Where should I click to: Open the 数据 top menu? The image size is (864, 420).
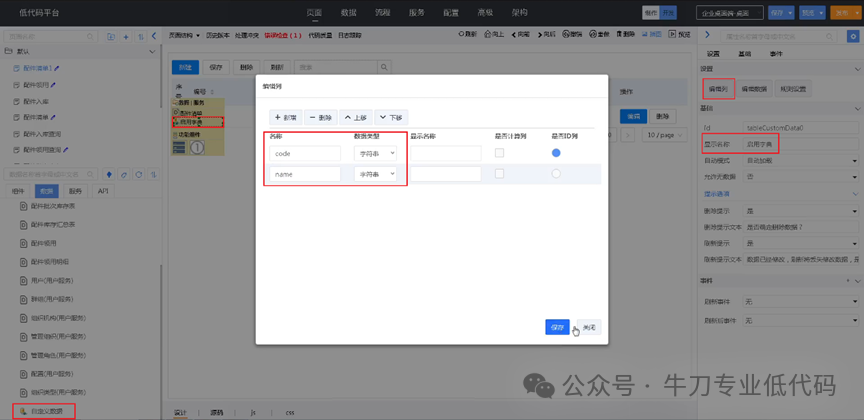pos(348,13)
